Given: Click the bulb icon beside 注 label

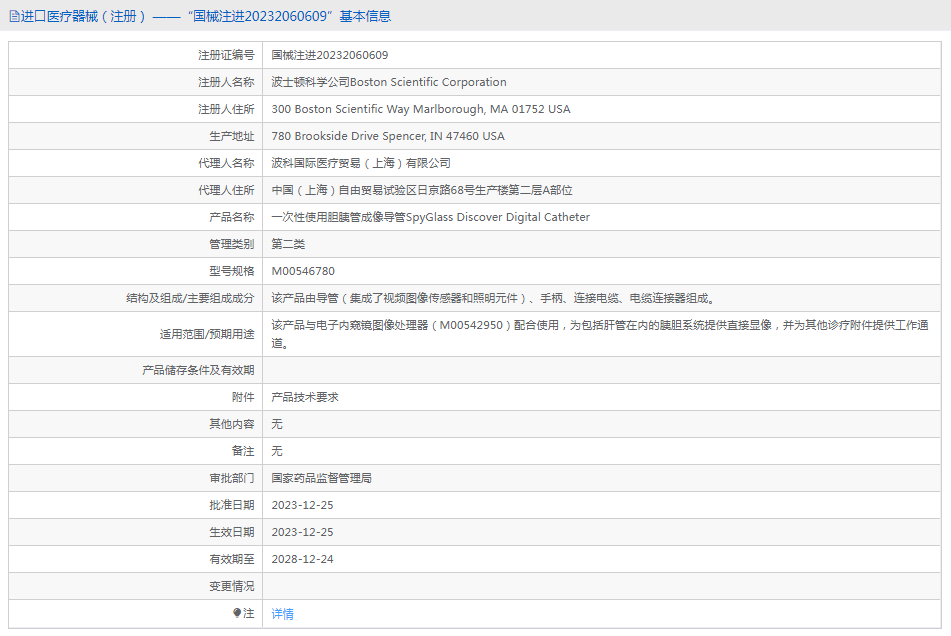Looking at the screenshot, I should [237, 613].
